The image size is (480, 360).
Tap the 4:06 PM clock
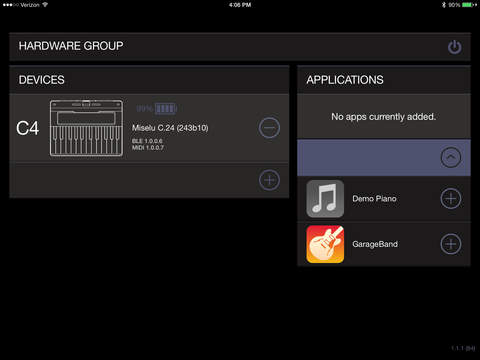pyautogui.click(x=240, y=5)
